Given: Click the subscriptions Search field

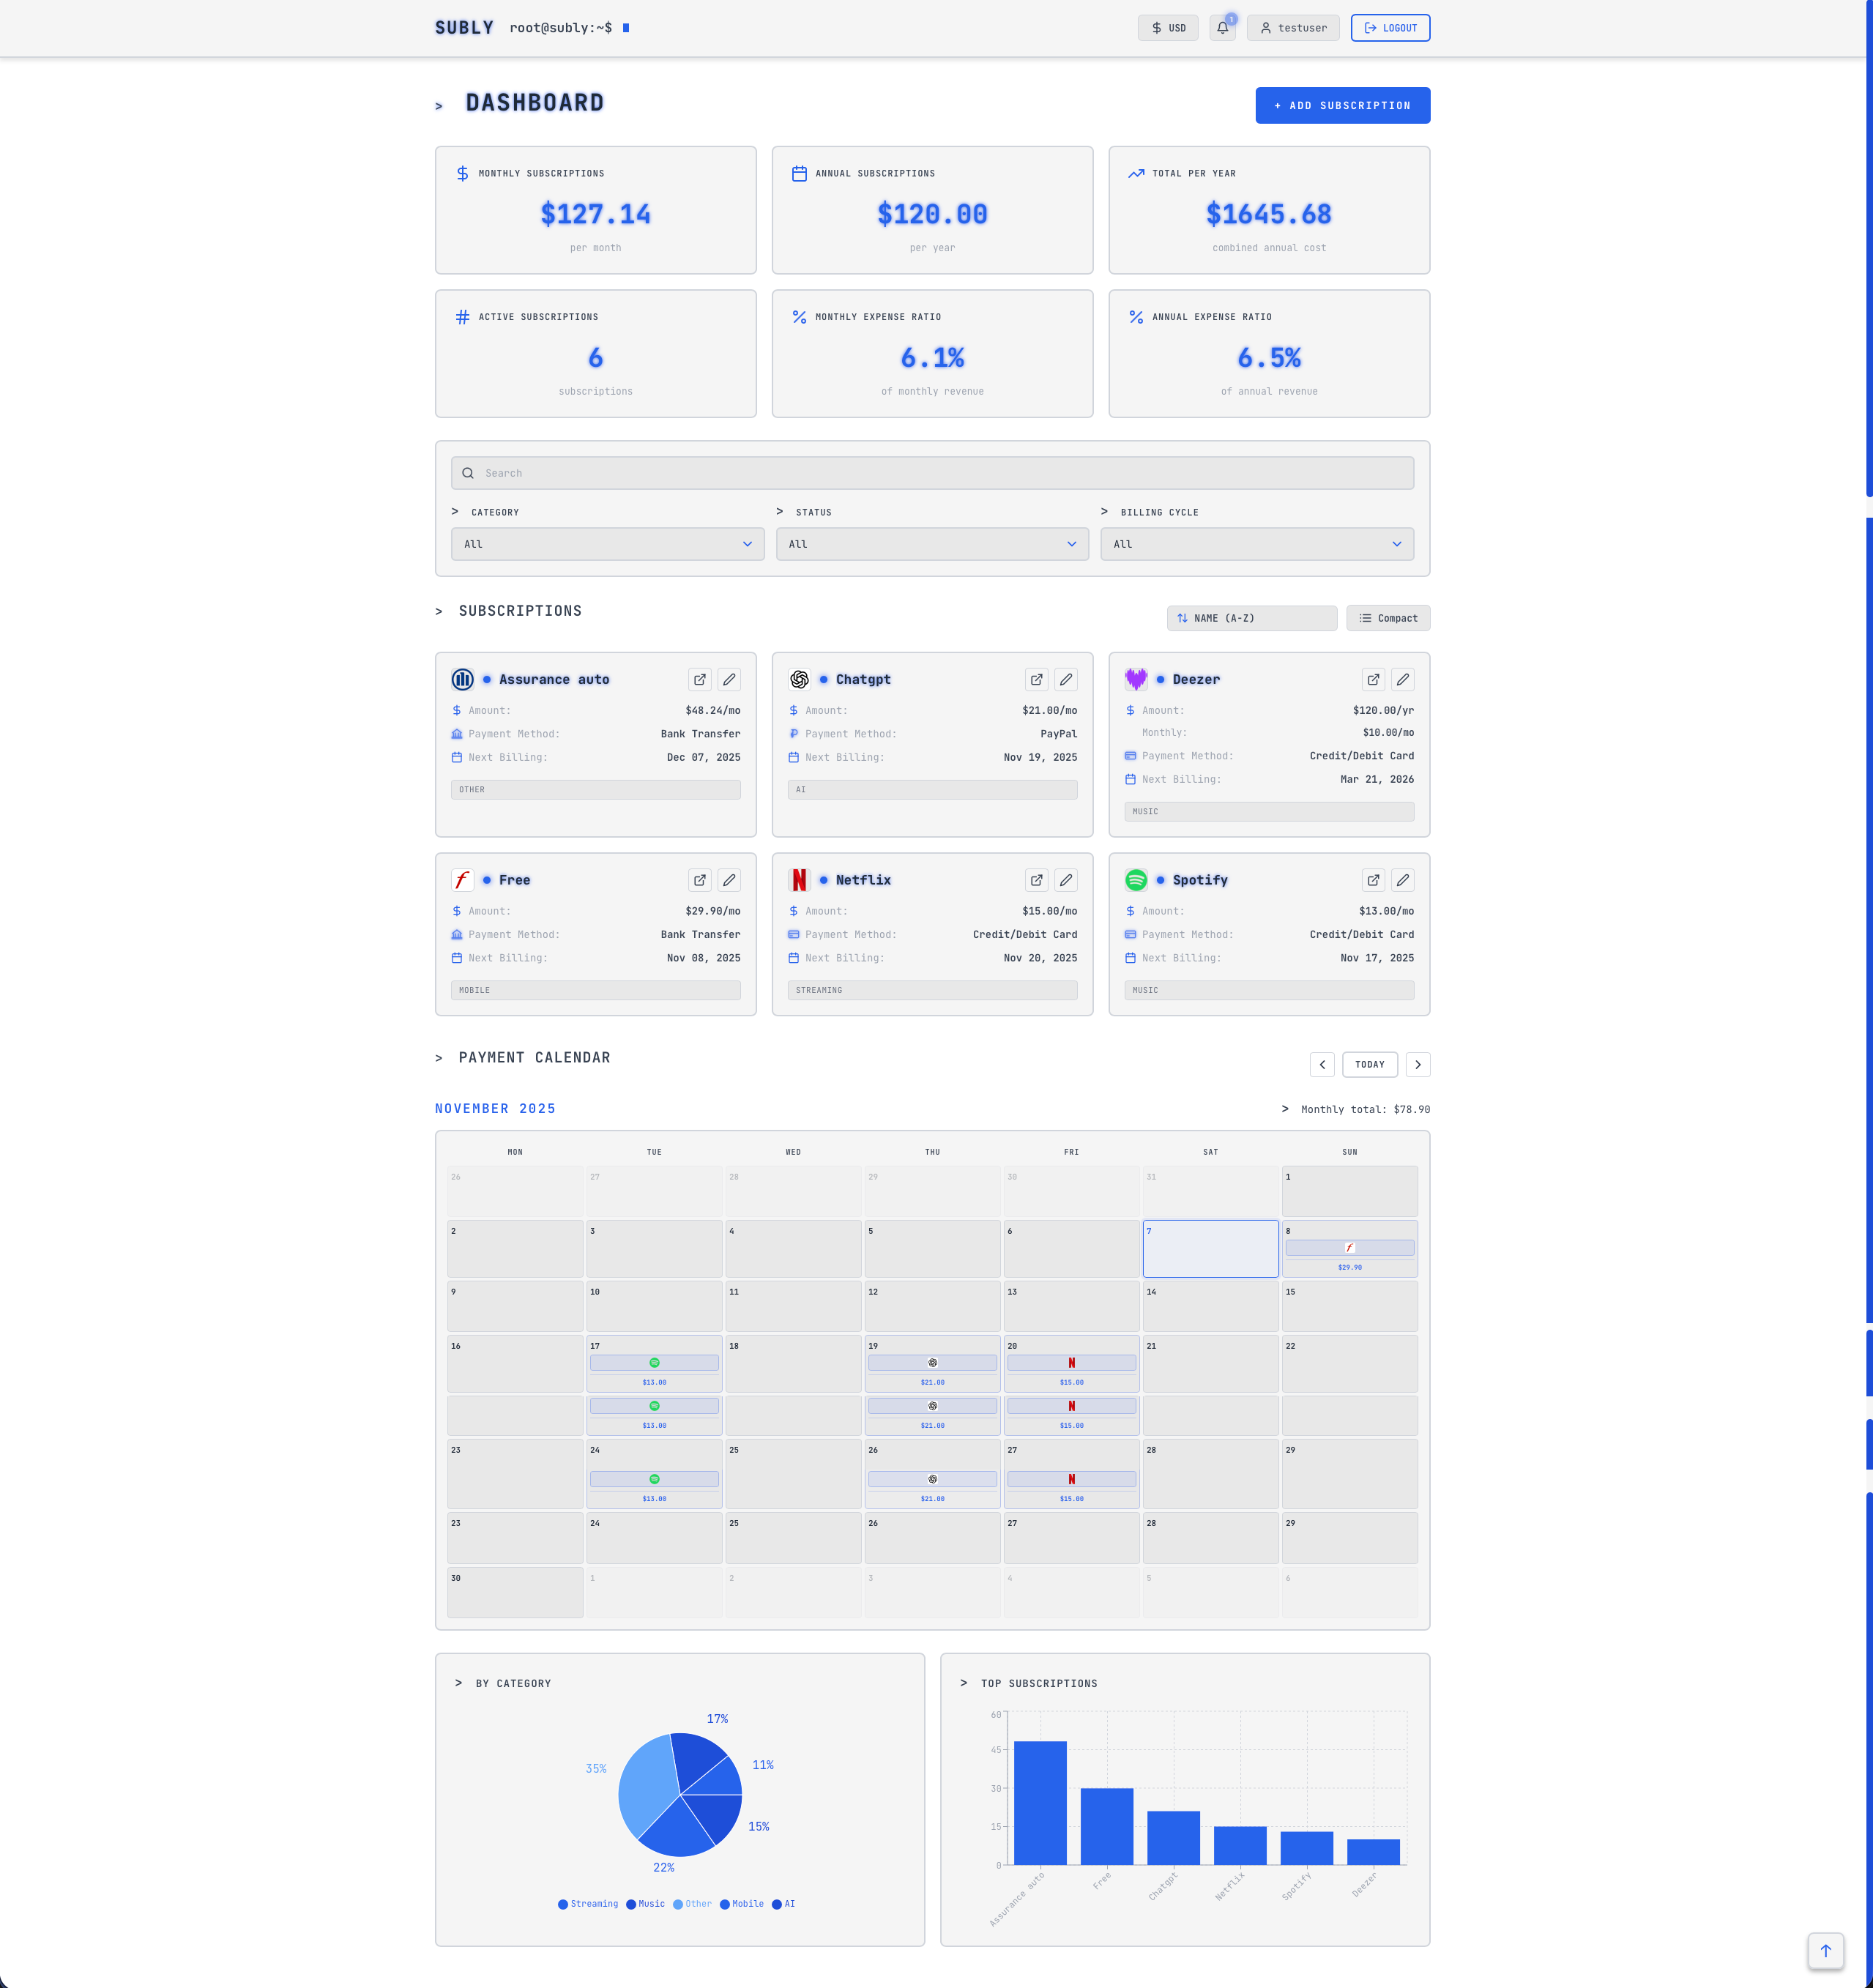Looking at the screenshot, I should (932, 473).
